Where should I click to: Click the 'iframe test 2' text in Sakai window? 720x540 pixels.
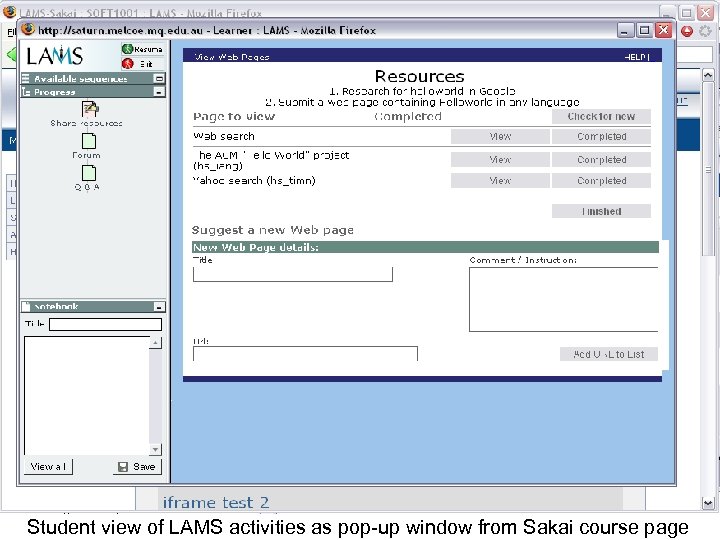click(216, 502)
